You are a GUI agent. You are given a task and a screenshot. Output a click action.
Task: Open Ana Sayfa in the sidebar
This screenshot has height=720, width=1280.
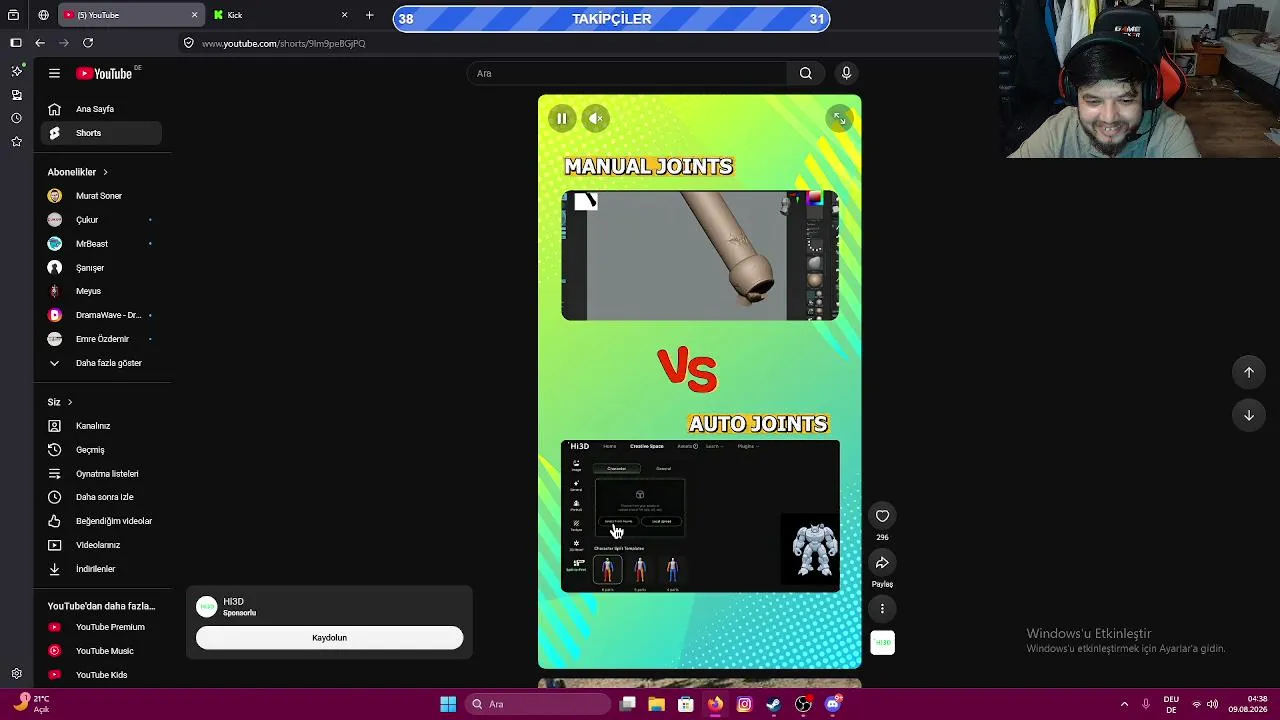[101, 109]
